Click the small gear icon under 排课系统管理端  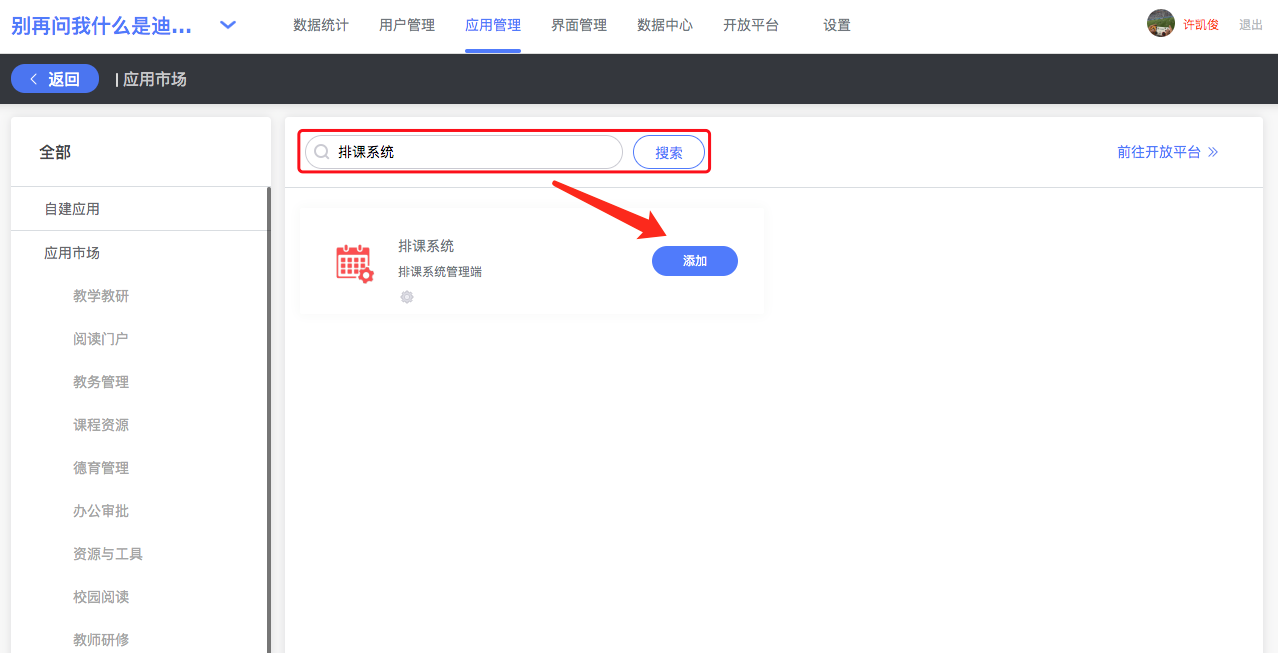point(407,297)
